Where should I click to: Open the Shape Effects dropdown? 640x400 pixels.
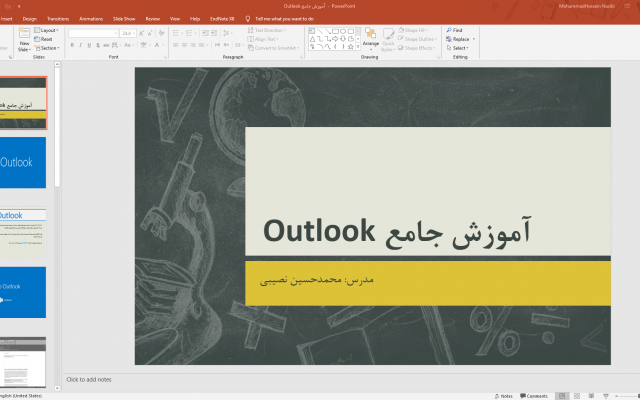(x=417, y=48)
